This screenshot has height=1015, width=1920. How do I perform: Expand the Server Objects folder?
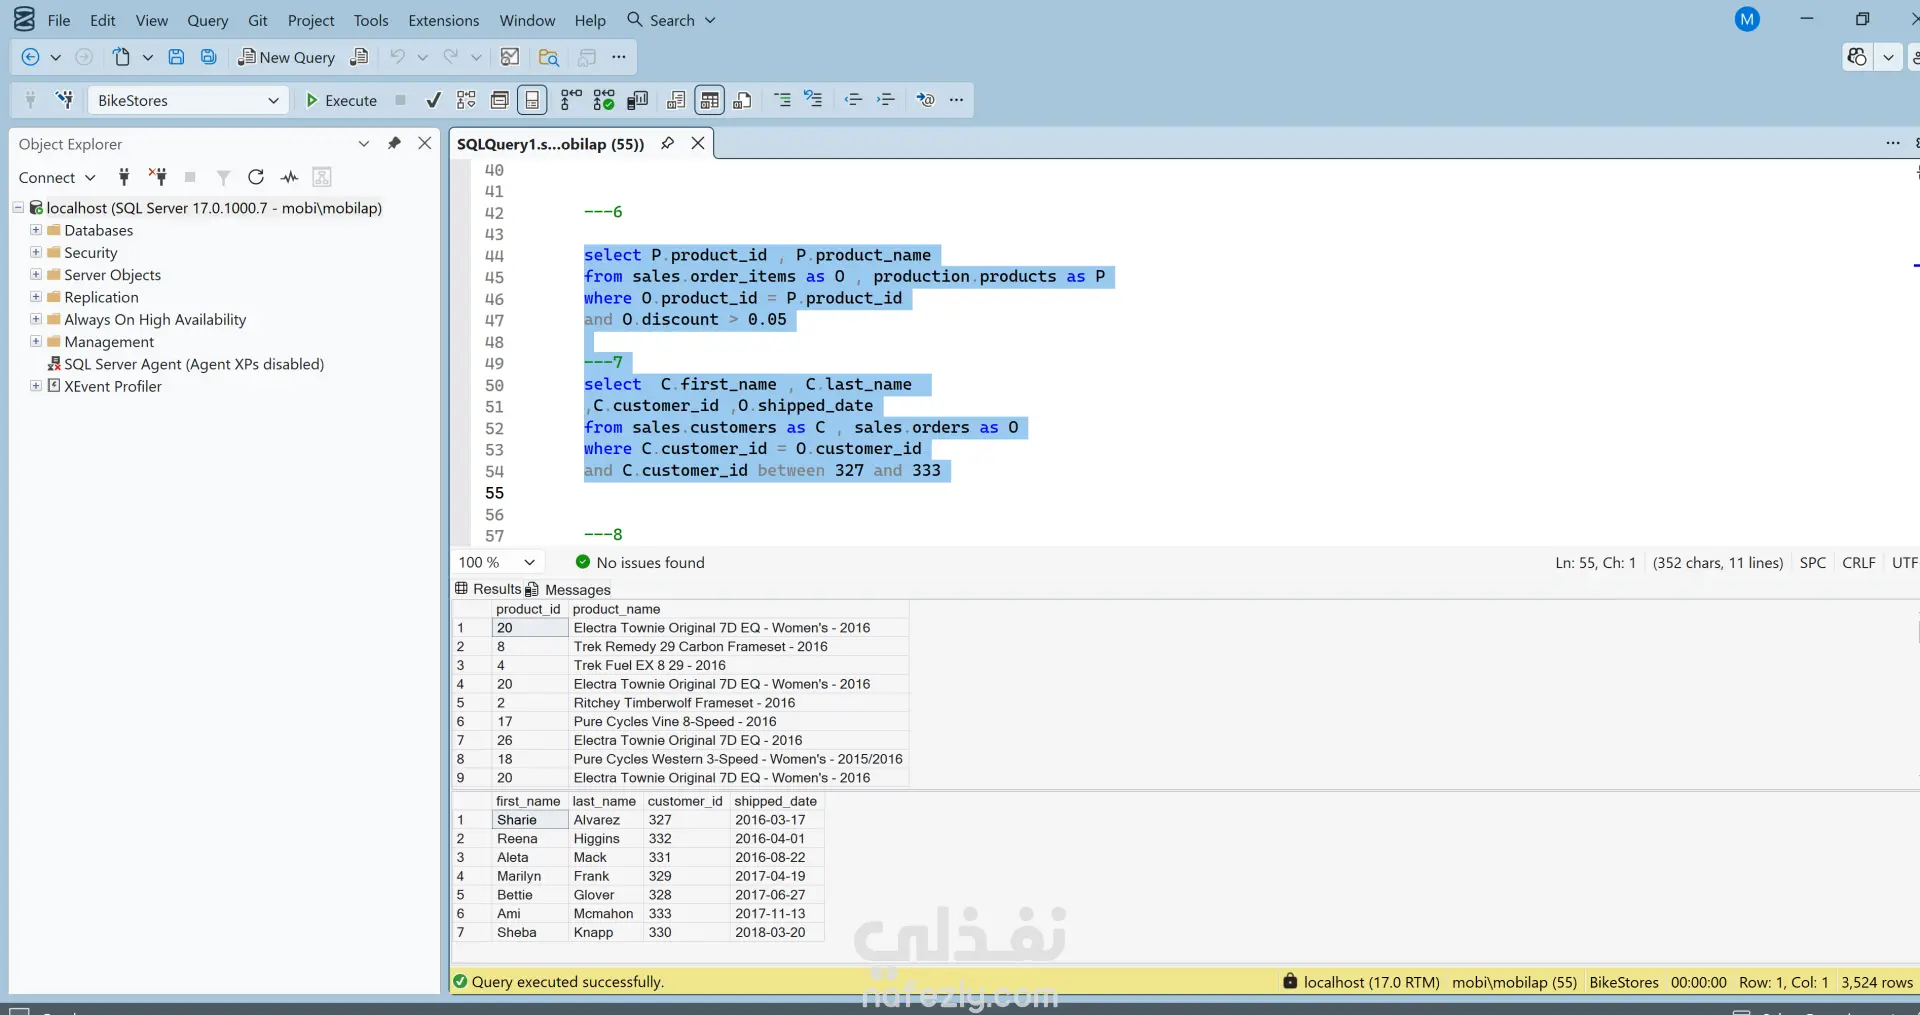pos(36,274)
